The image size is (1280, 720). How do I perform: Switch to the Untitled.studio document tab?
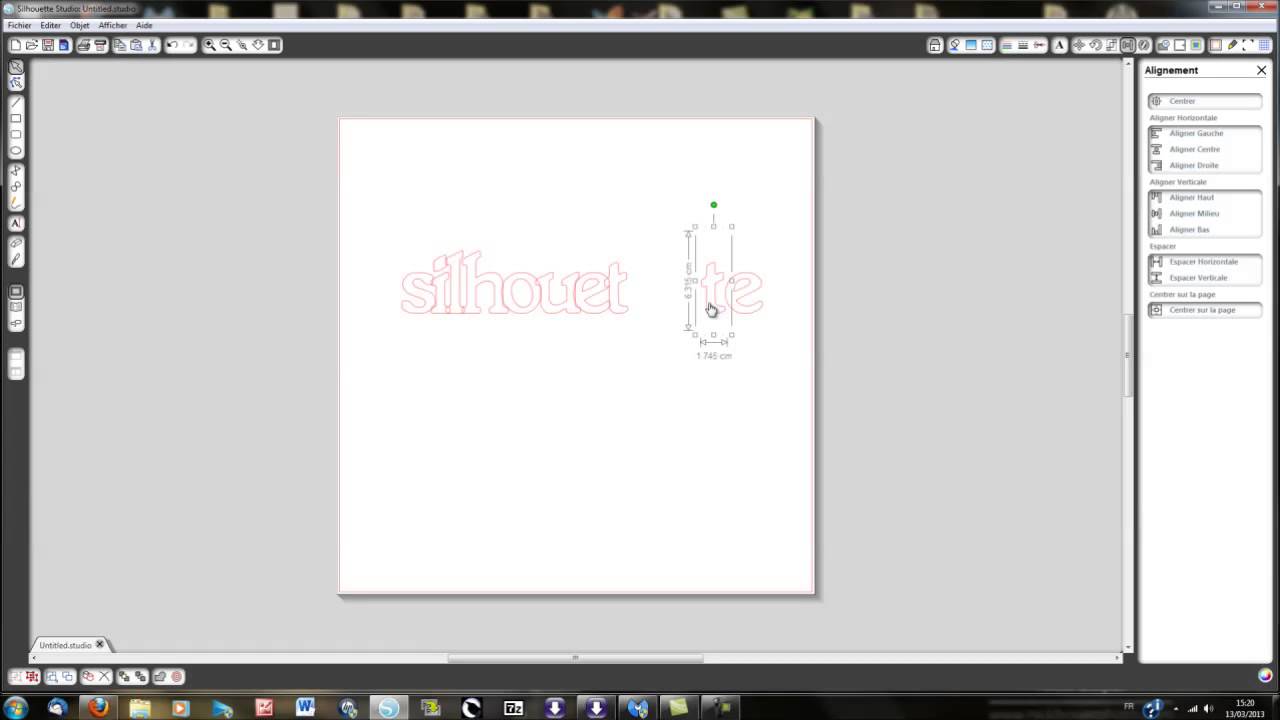coord(65,645)
